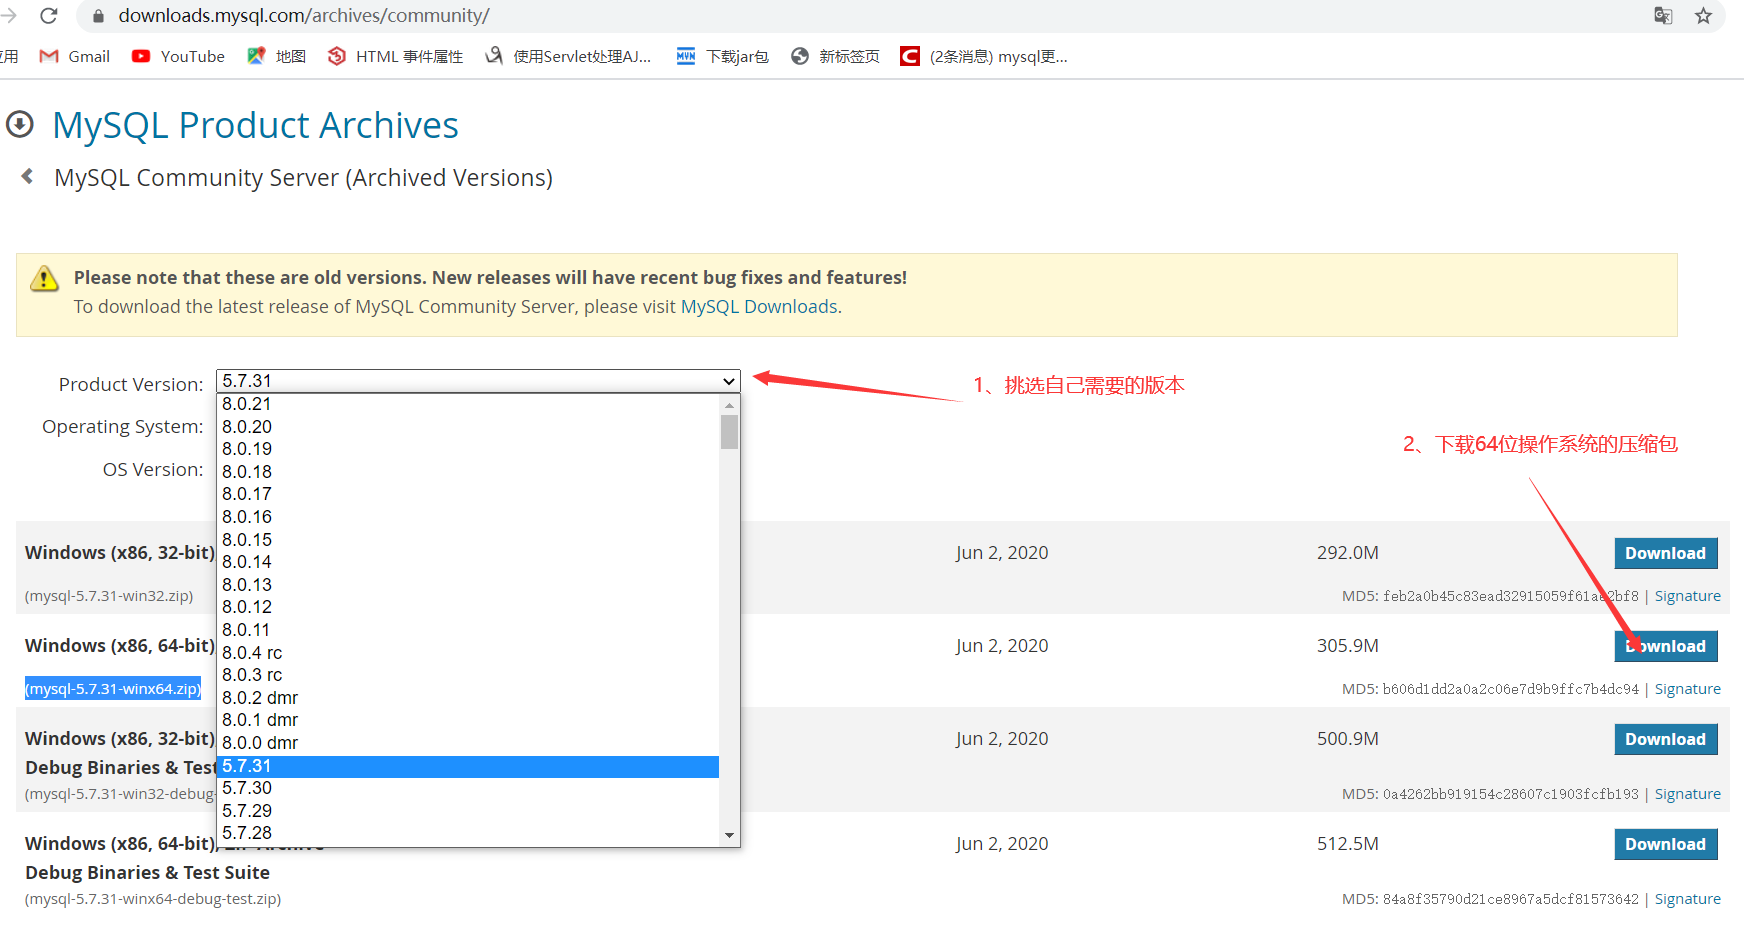Screen dimensions: 1744x926
Task: Choose the 8.0.2 dmr option
Action: tap(468, 698)
